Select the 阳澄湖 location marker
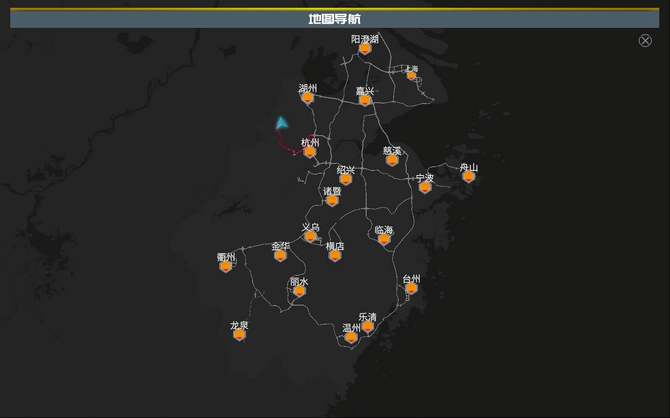This screenshot has height=418, width=670. tap(365, 49)
